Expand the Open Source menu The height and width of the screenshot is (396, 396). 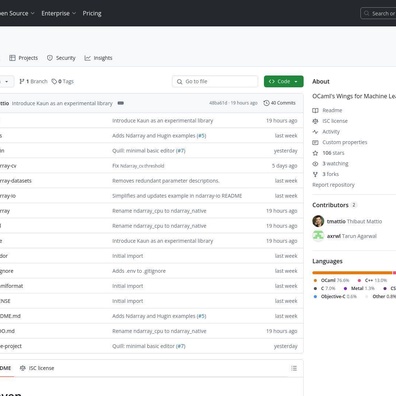(x=17, y=13)
